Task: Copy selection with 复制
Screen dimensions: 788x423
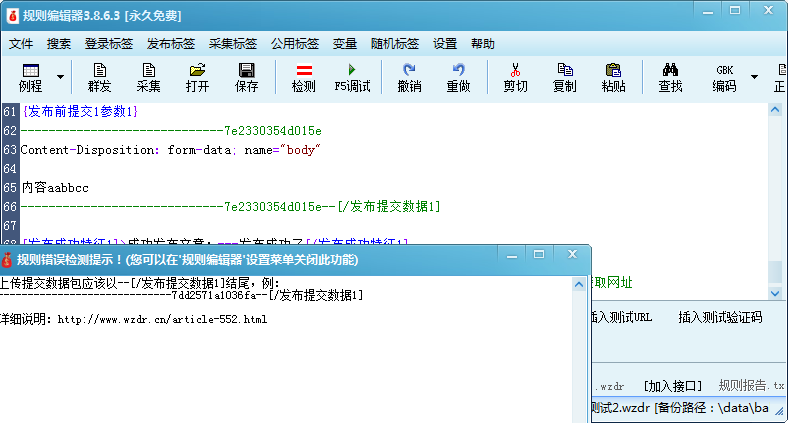Action: coord(564,77)
